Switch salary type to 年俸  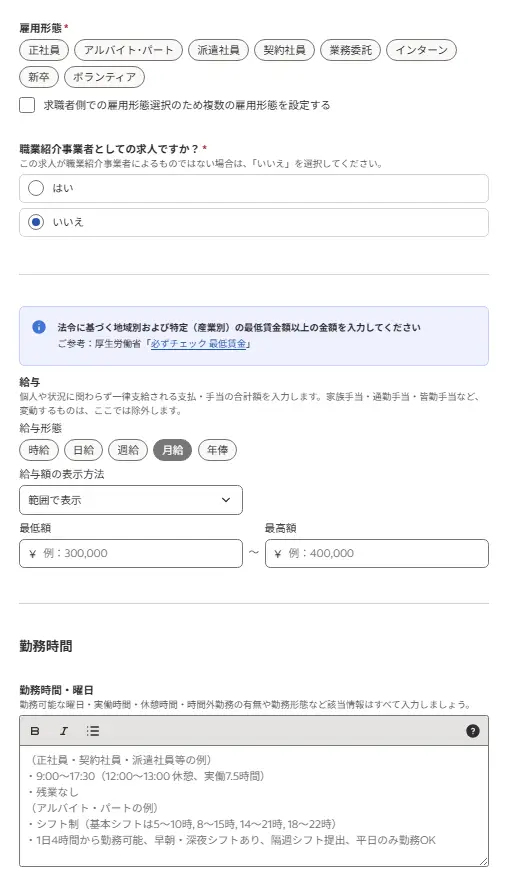[217, 450]
